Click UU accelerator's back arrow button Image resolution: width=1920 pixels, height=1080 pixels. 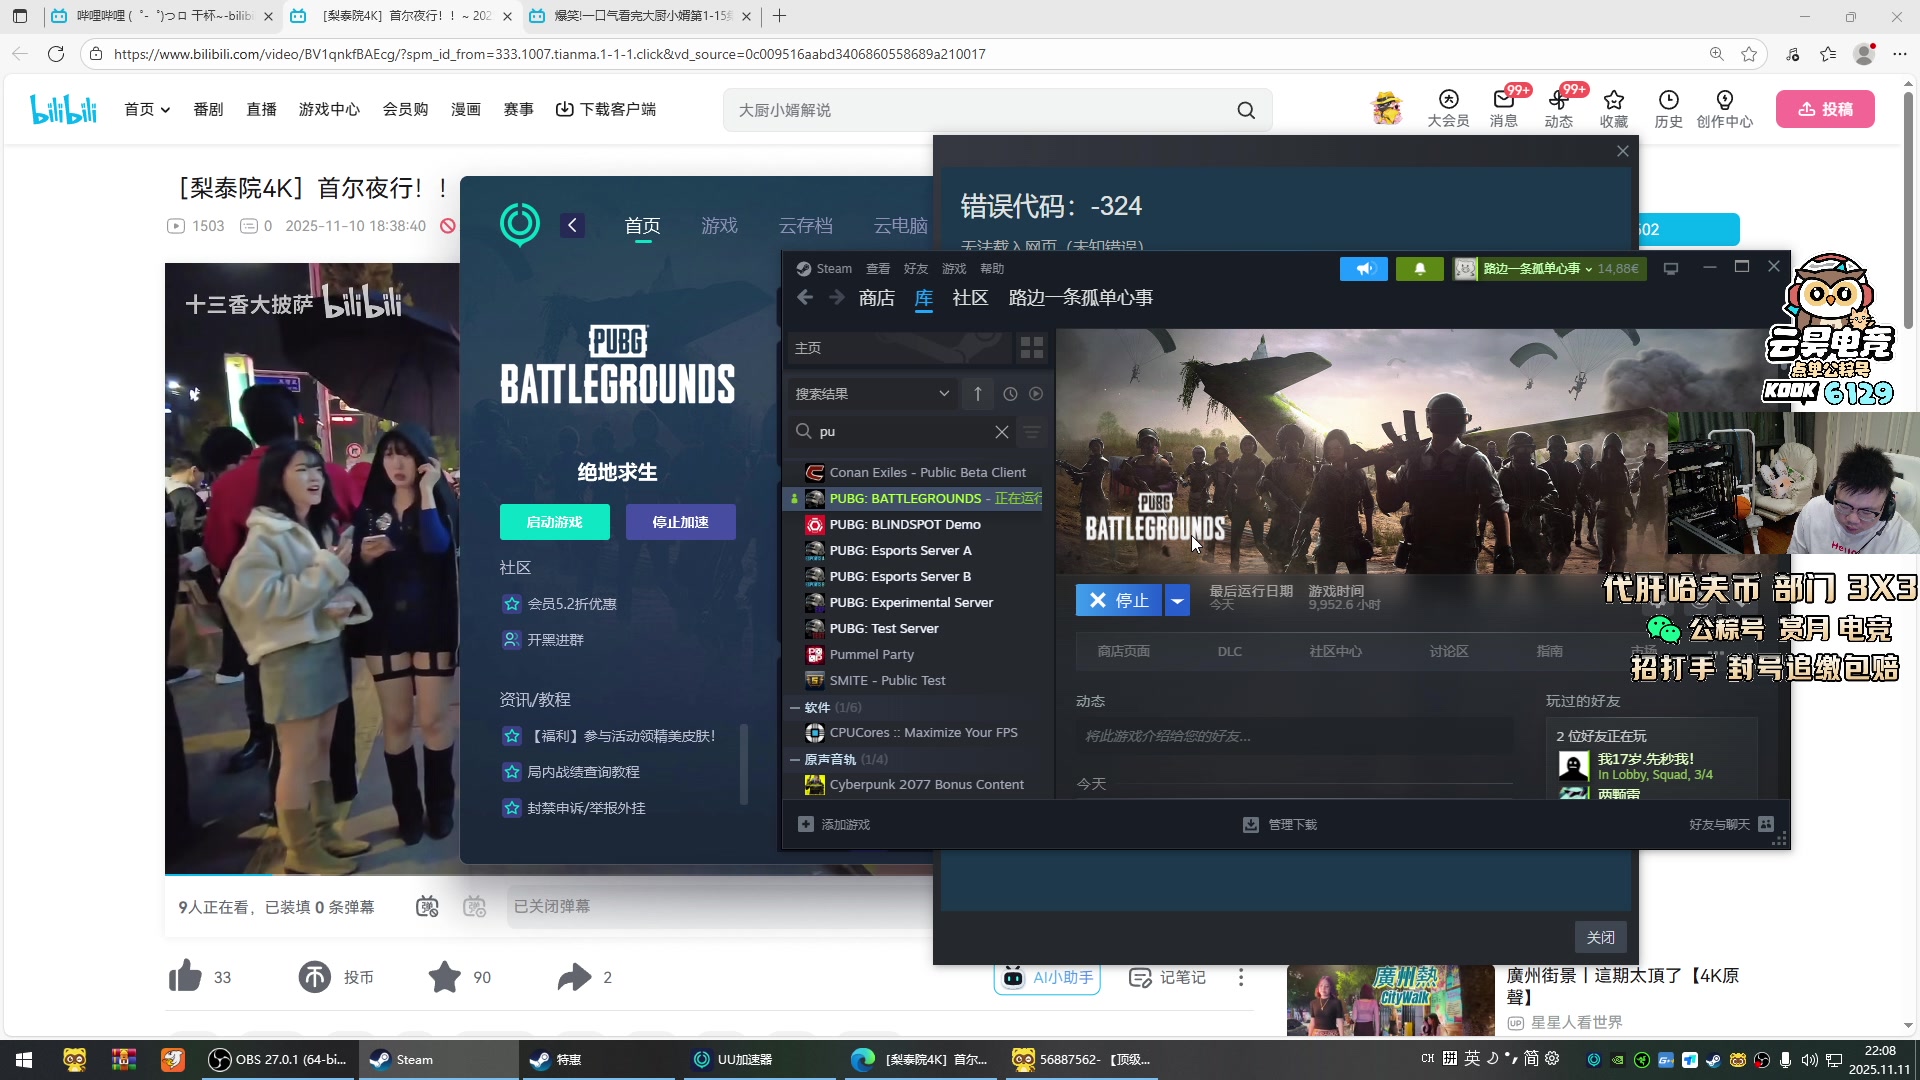pyautogui.click(x=572, y=225)
